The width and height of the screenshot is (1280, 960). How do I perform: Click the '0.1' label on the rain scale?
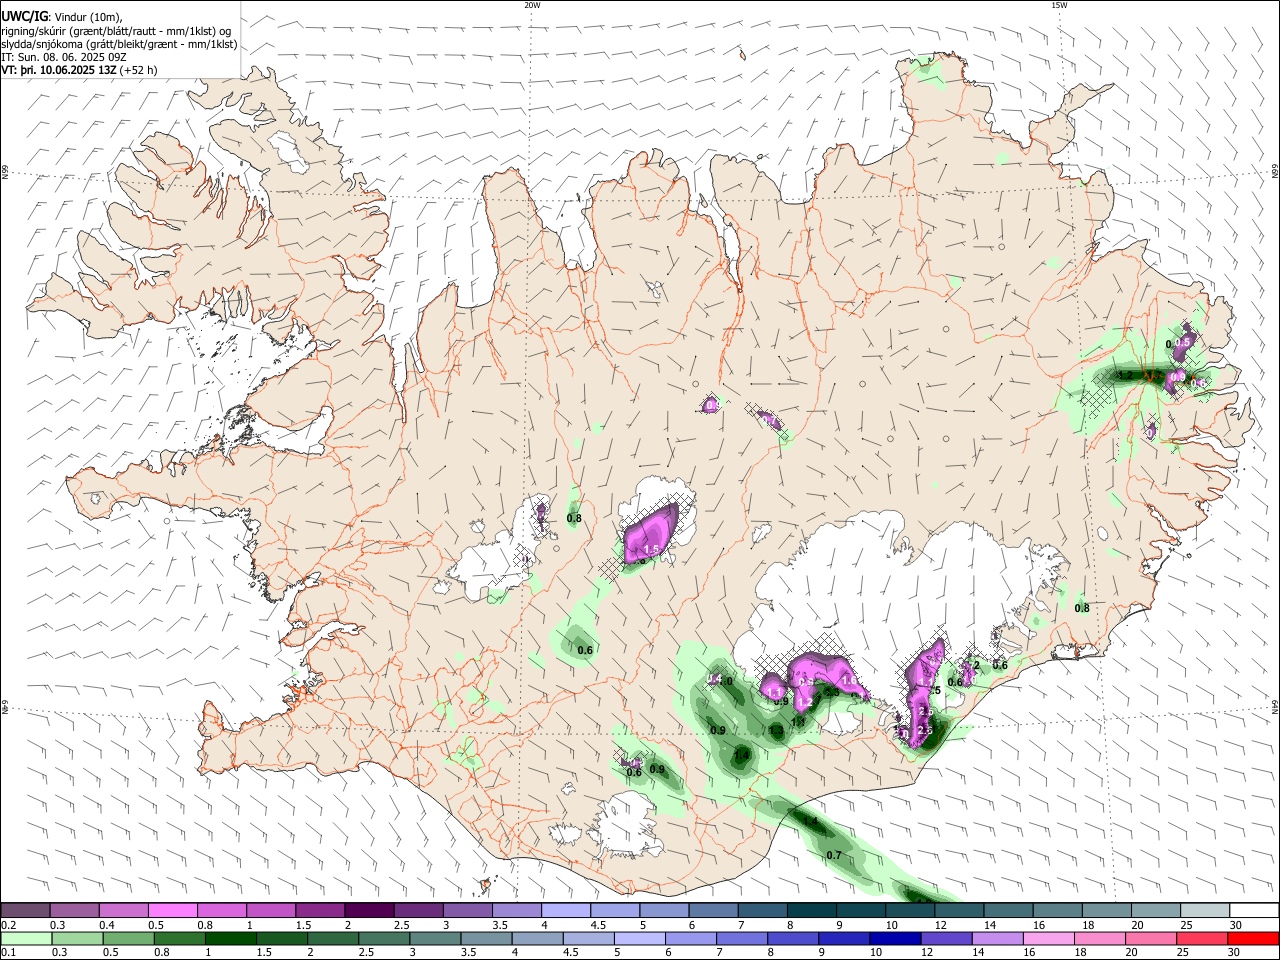pyautogui.click(x=7, y=952)
